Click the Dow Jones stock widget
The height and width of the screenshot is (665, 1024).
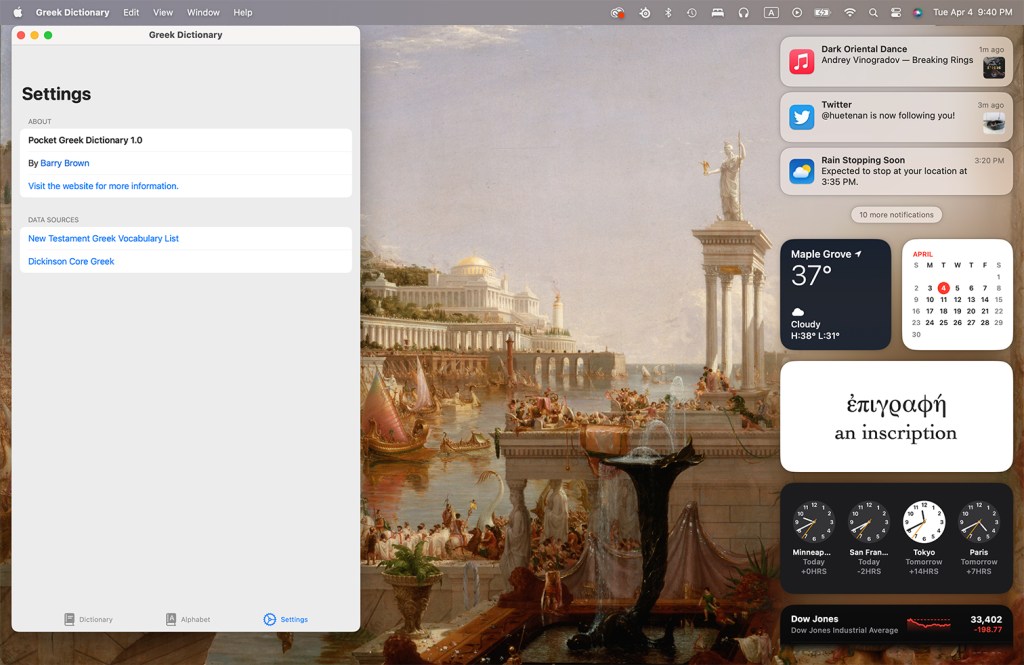[896, 625]
